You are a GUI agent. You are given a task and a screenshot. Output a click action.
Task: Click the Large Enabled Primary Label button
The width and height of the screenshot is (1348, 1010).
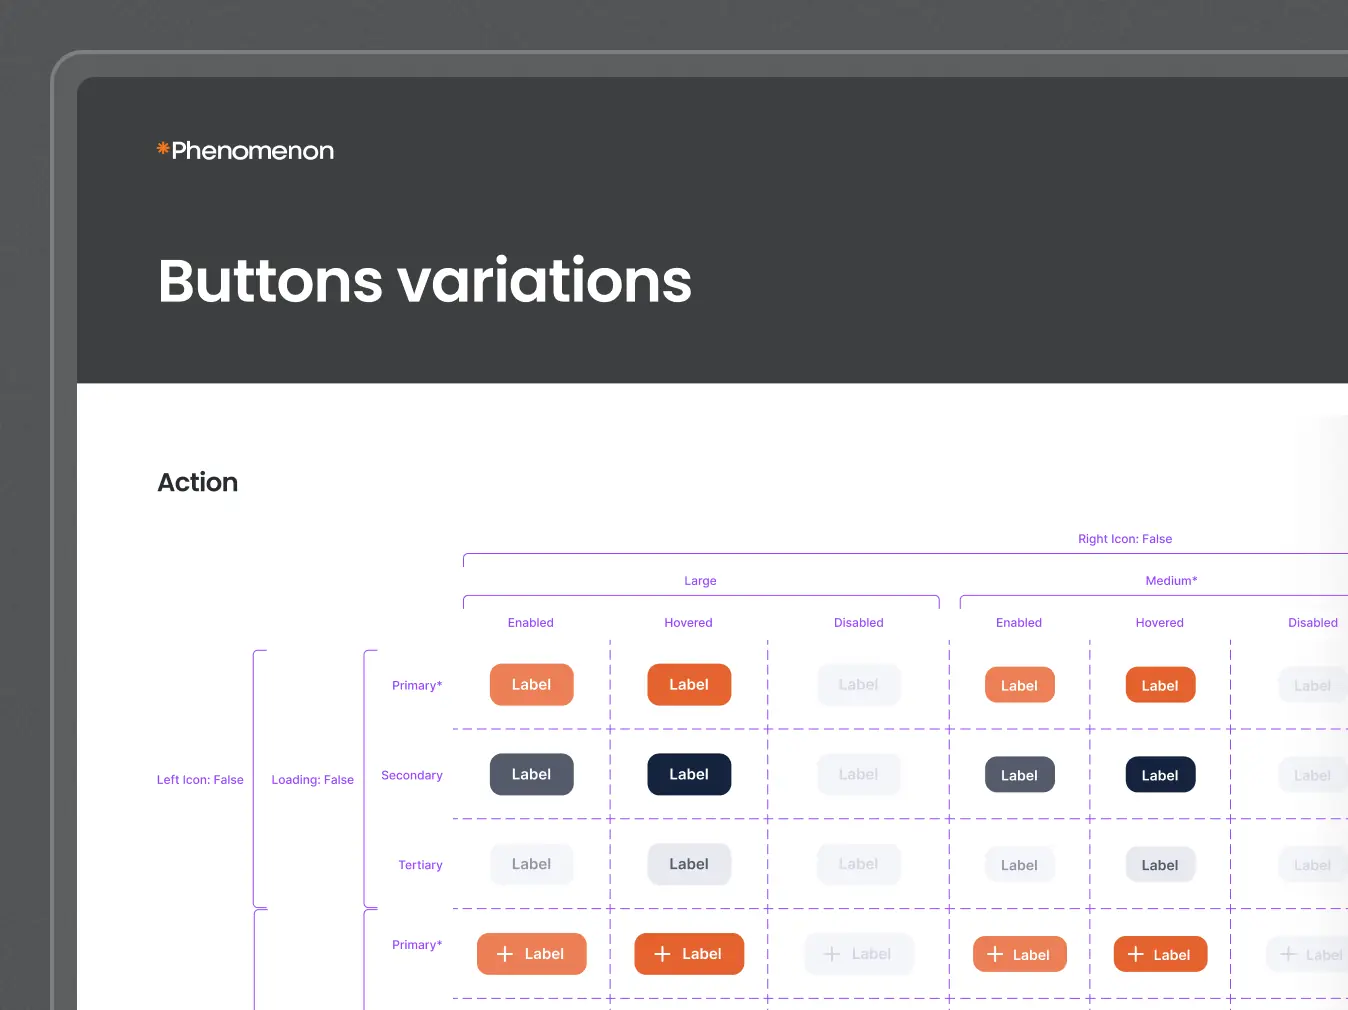coord(531,684)
